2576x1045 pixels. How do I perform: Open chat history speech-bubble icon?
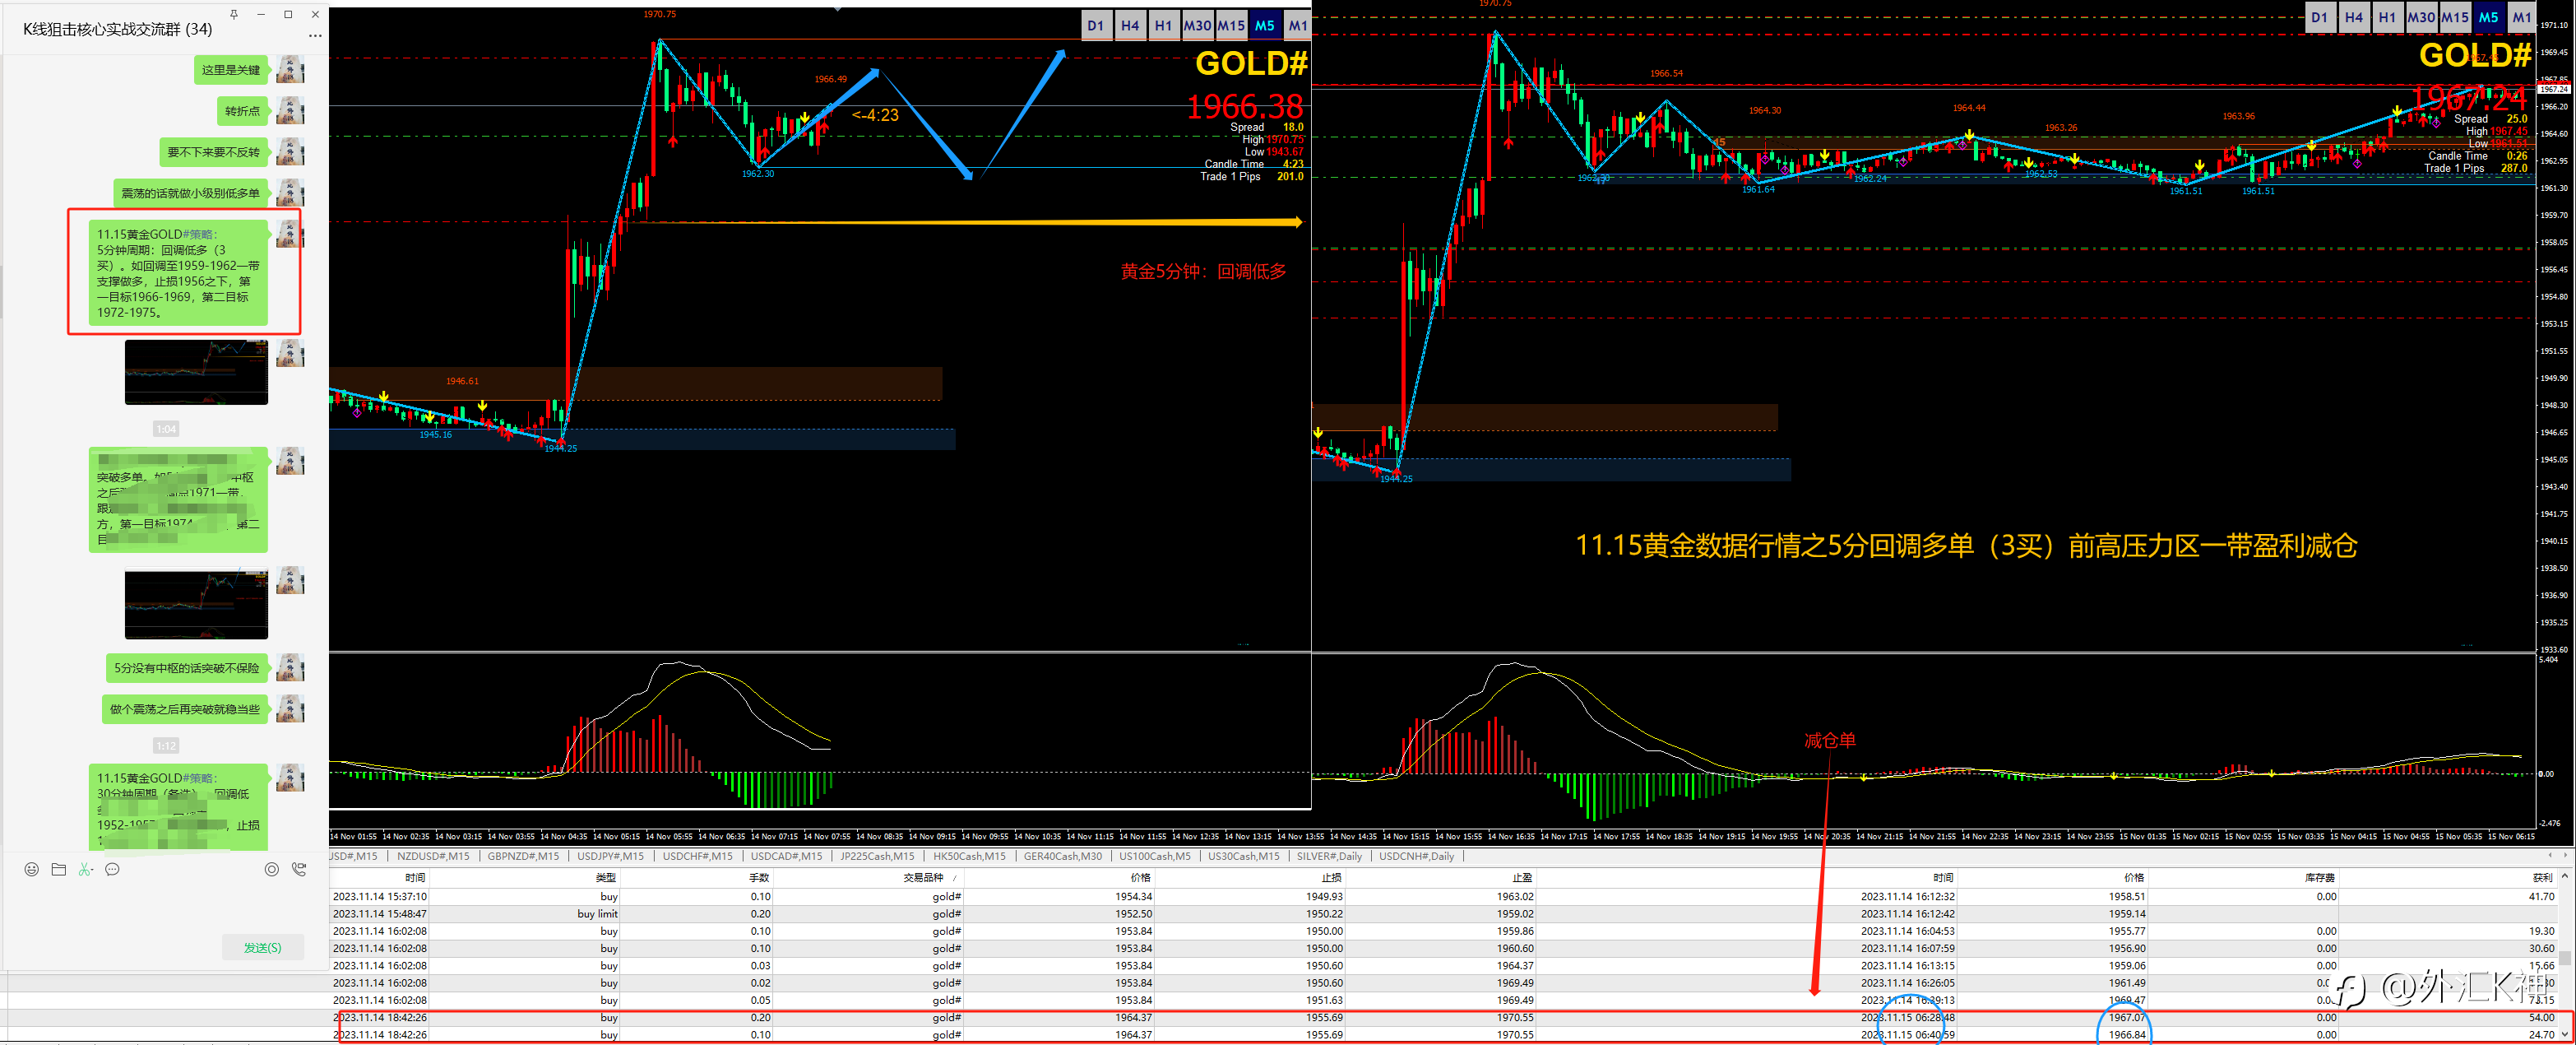[113, 869]
